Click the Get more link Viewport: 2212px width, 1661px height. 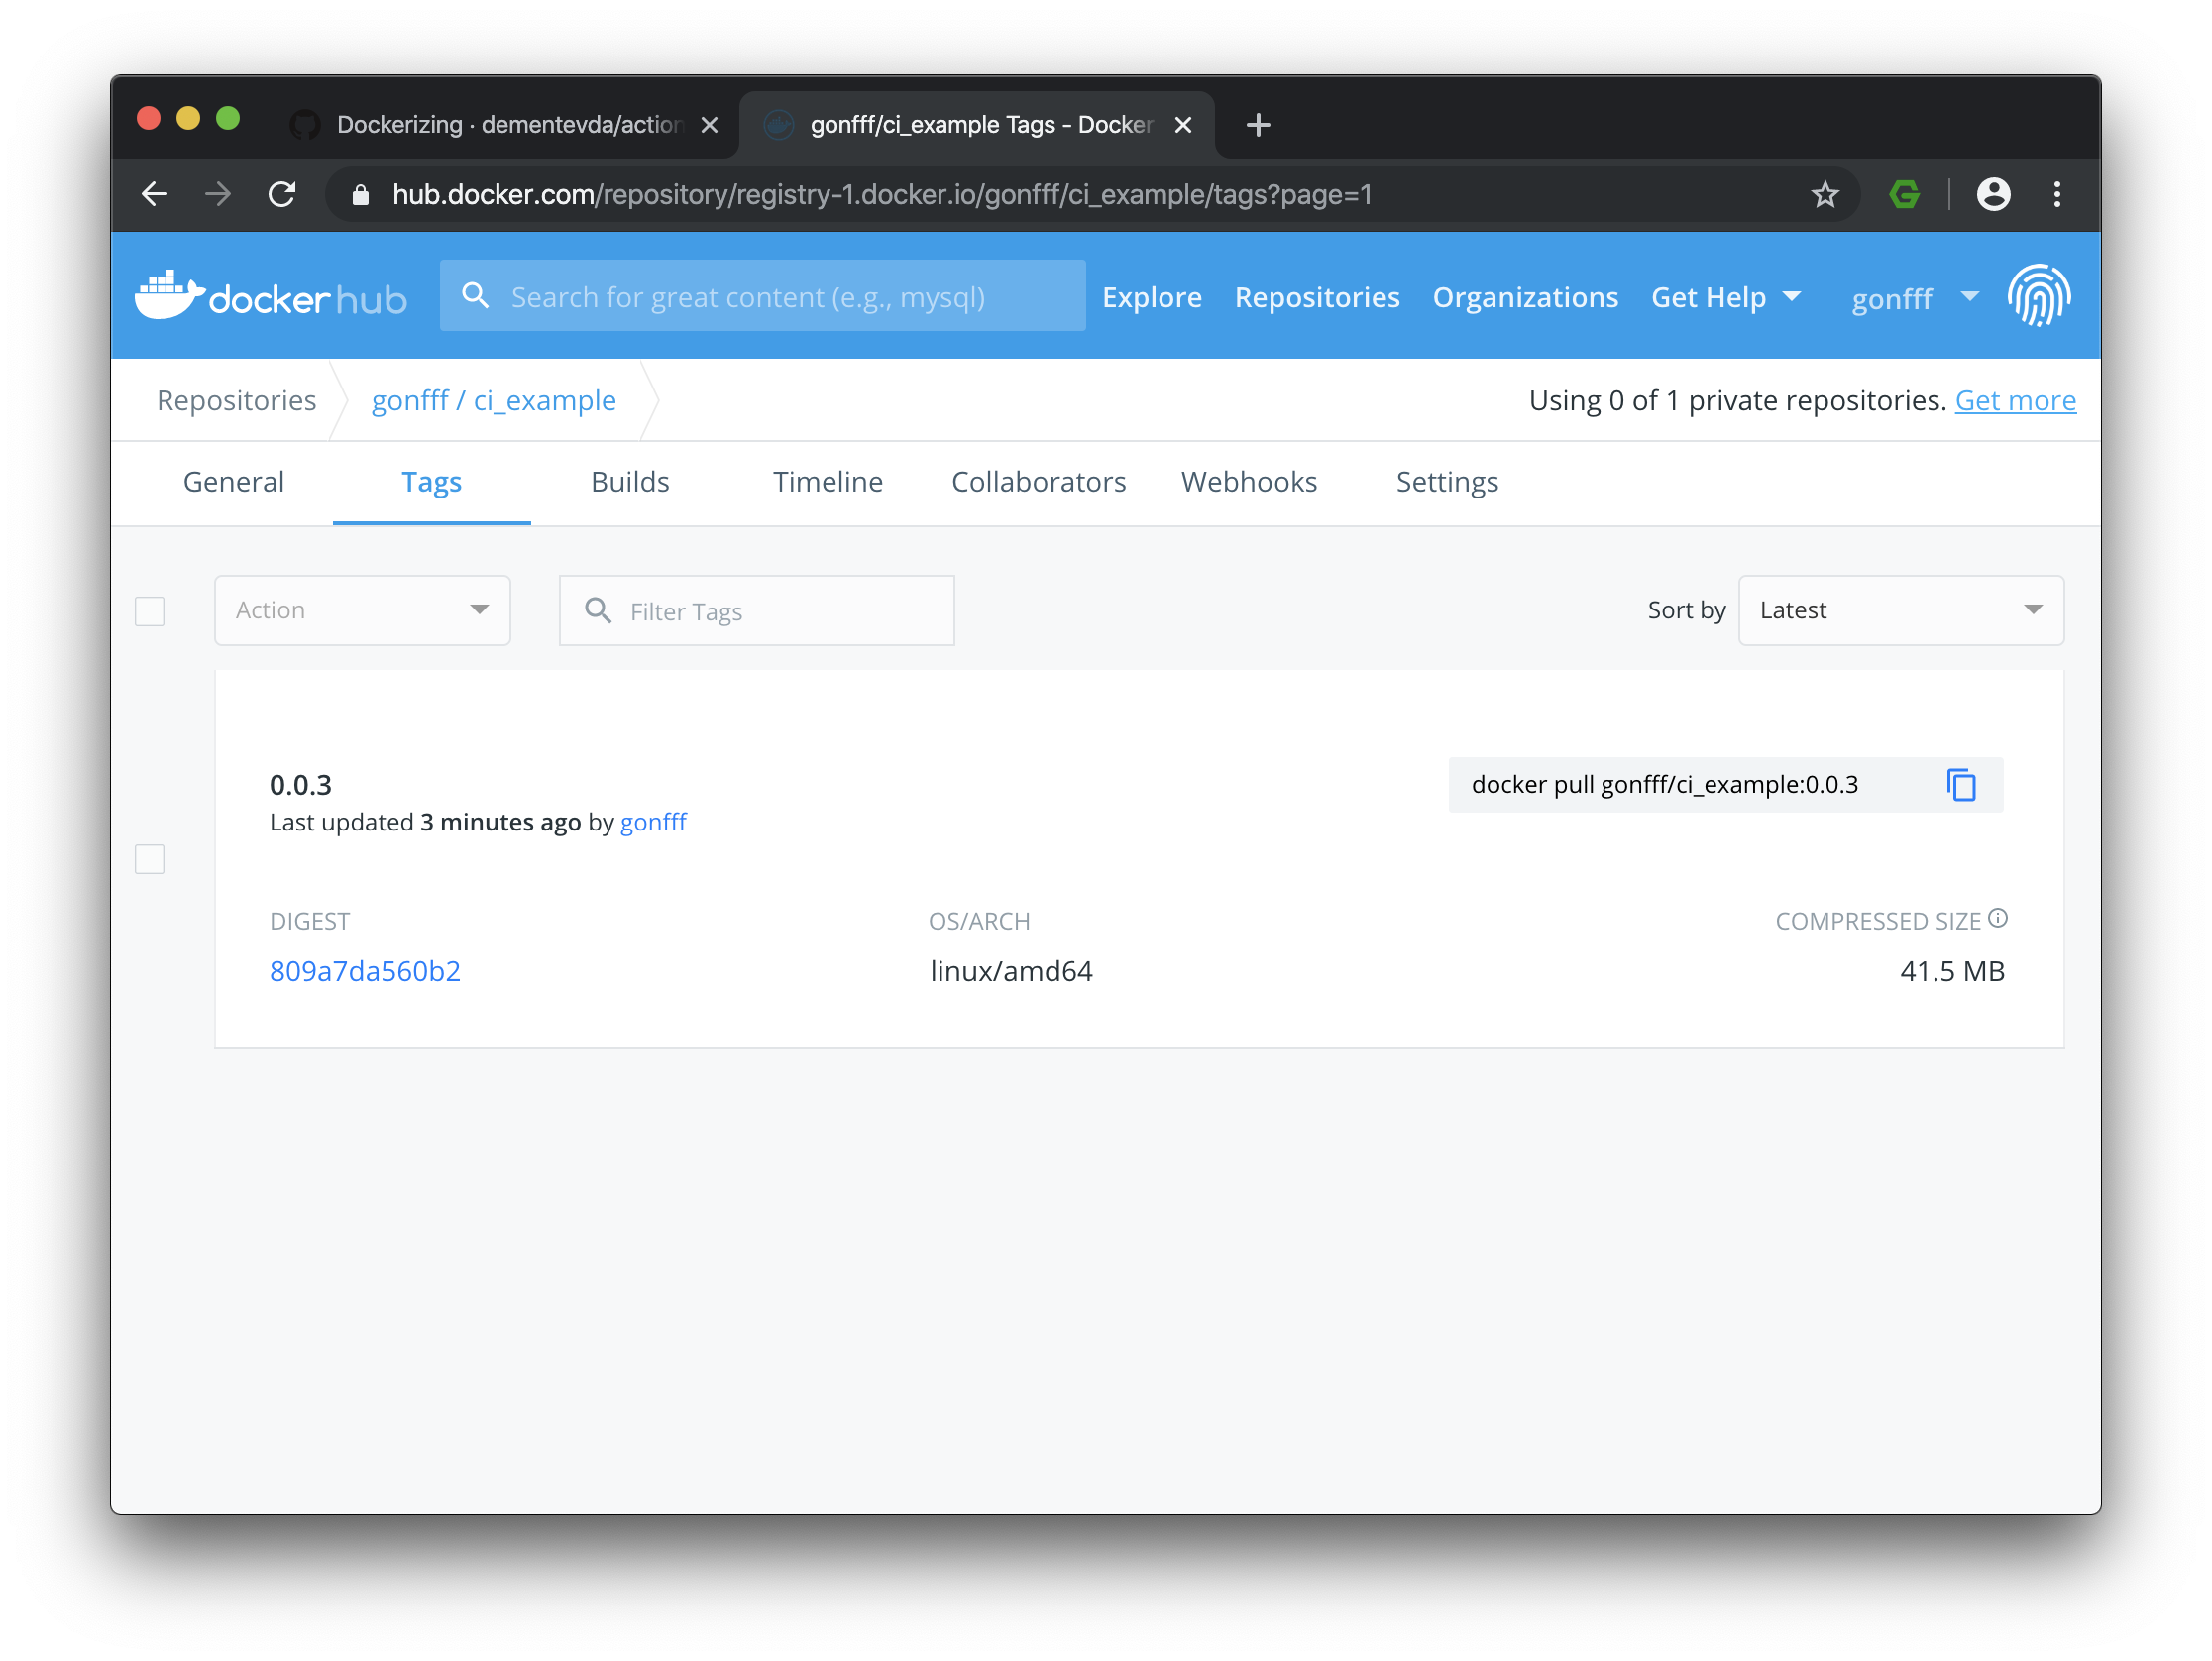click(2015, 400)
